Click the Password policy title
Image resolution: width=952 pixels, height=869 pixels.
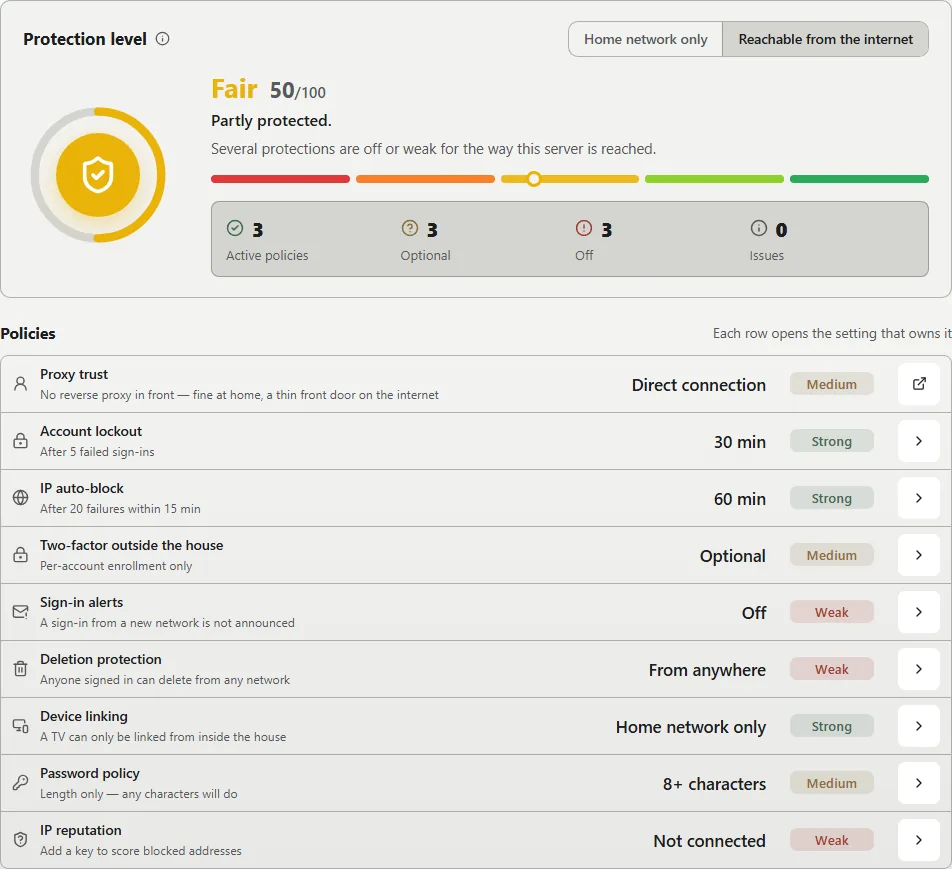click(90, 774)
